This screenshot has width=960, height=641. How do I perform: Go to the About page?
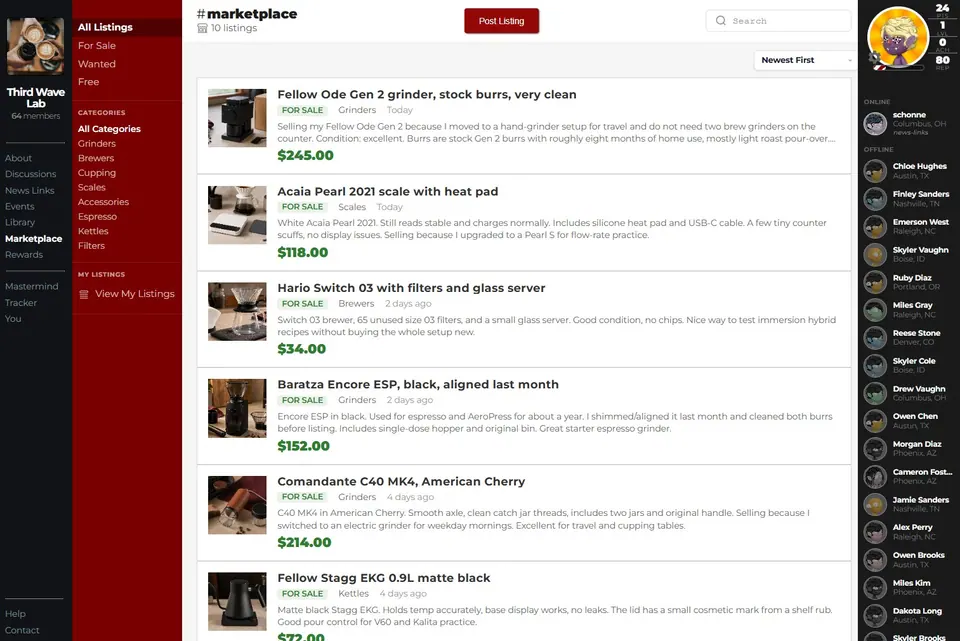(18, 158)
